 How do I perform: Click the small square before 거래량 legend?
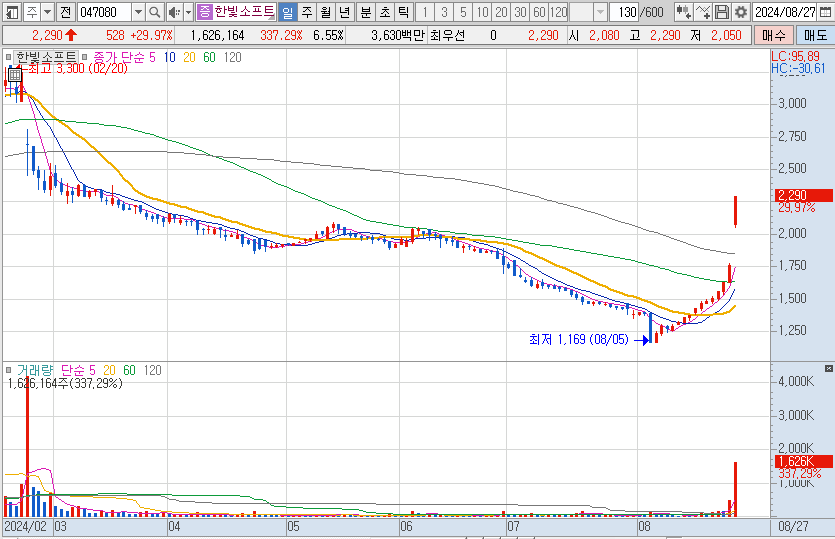pyautogui.click(x=9, y=370)
